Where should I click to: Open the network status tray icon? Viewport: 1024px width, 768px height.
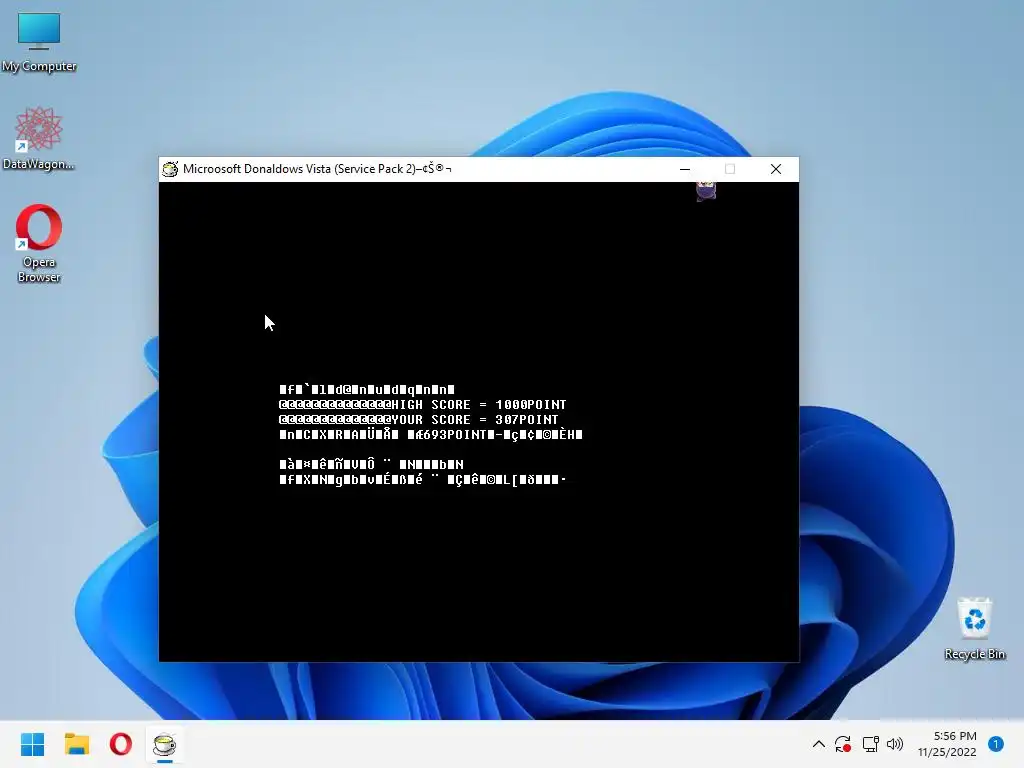pos(870,744)
